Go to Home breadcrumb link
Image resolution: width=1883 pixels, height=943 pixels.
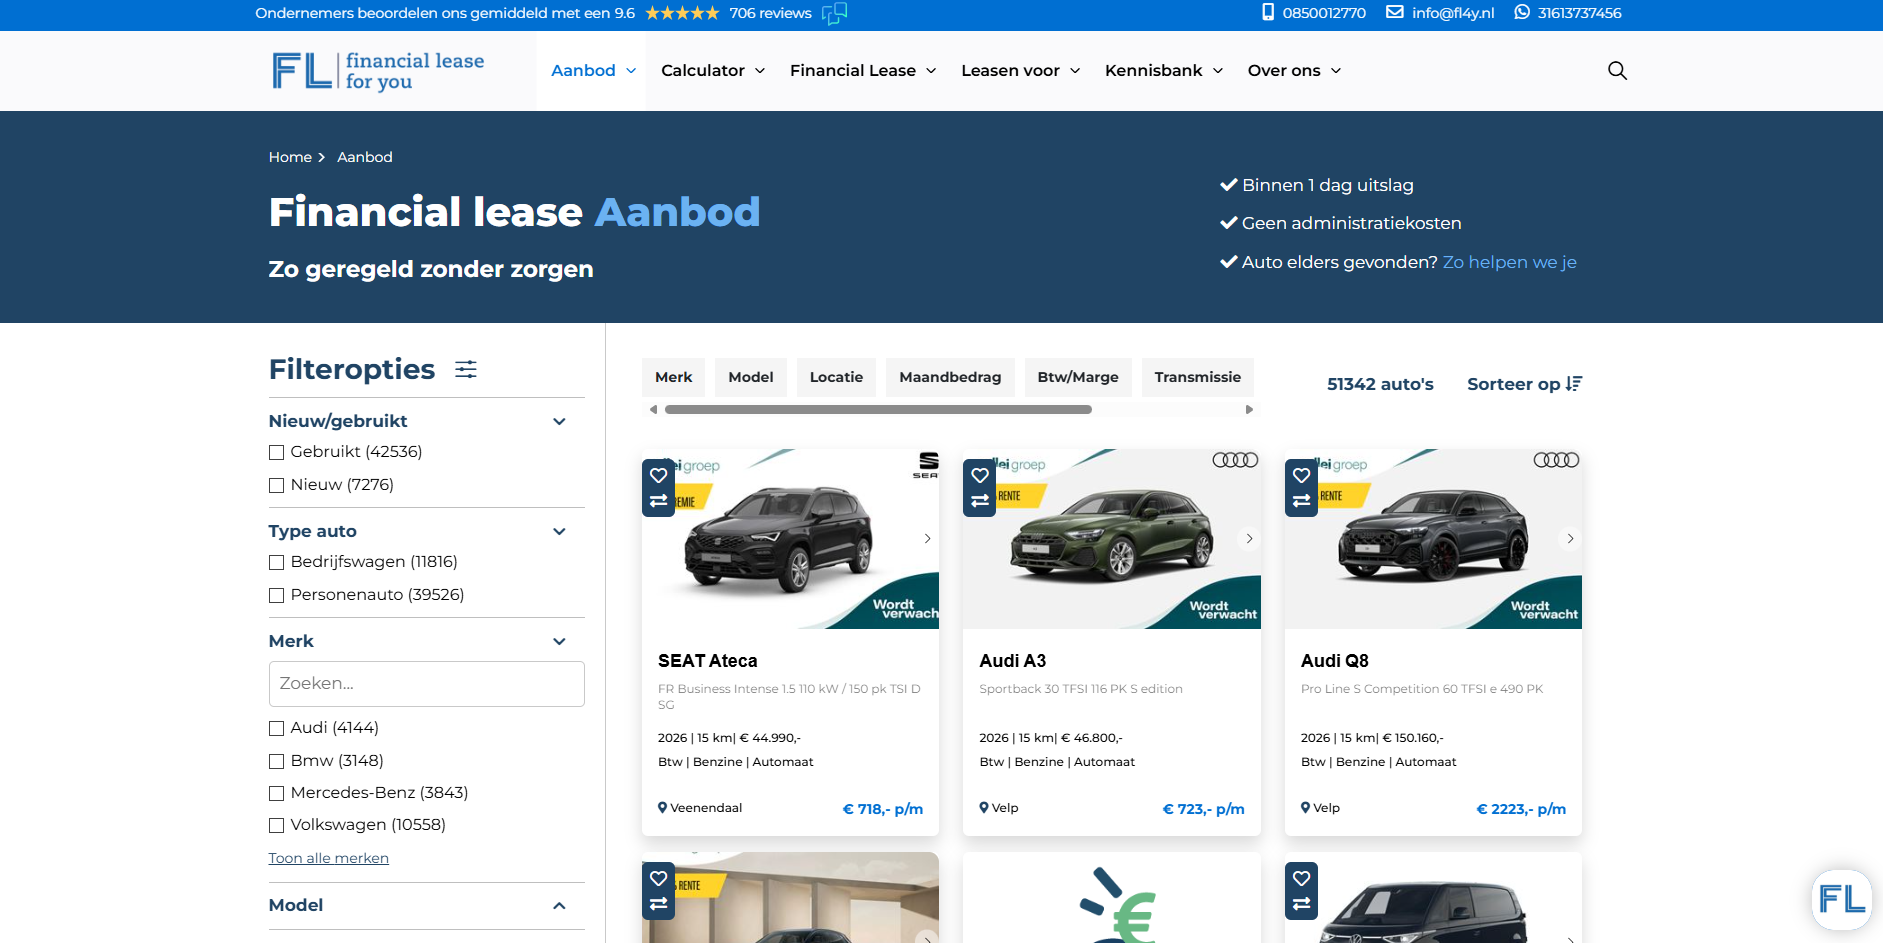[290, 157]
